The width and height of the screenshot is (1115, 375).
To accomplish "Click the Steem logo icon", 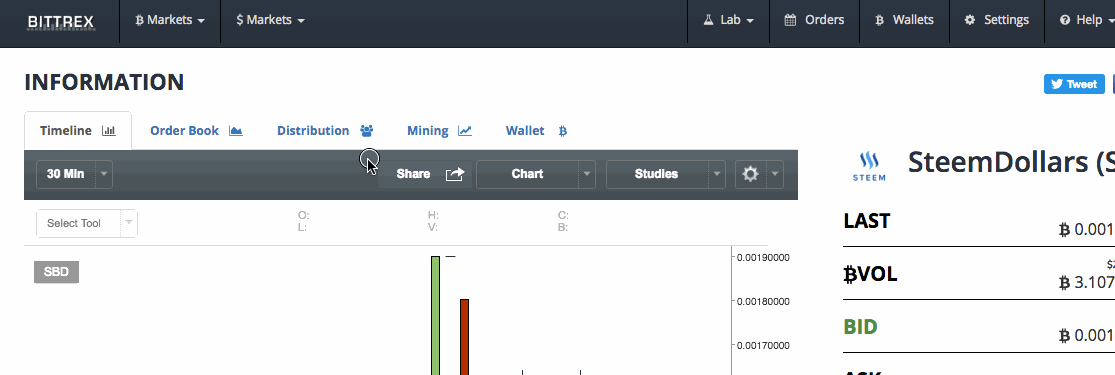I will coord(869,167).
